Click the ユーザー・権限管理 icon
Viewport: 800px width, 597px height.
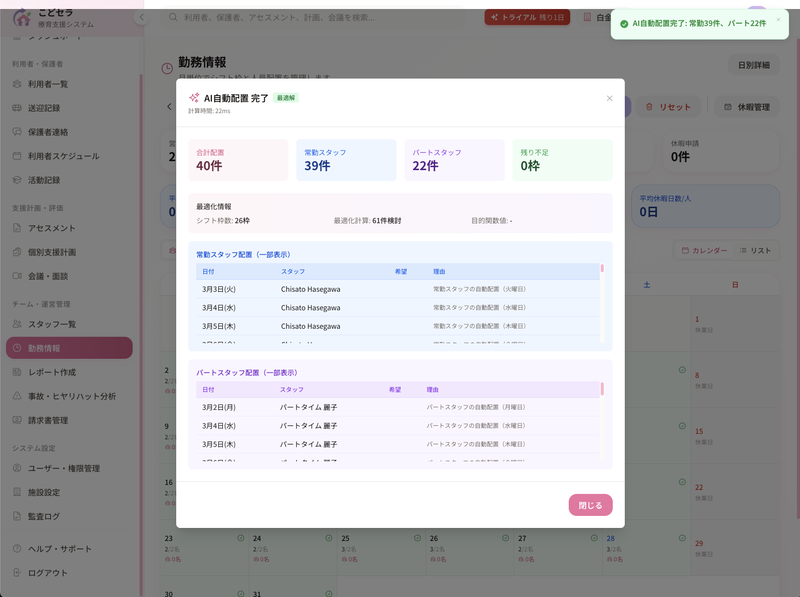[17, 468]
